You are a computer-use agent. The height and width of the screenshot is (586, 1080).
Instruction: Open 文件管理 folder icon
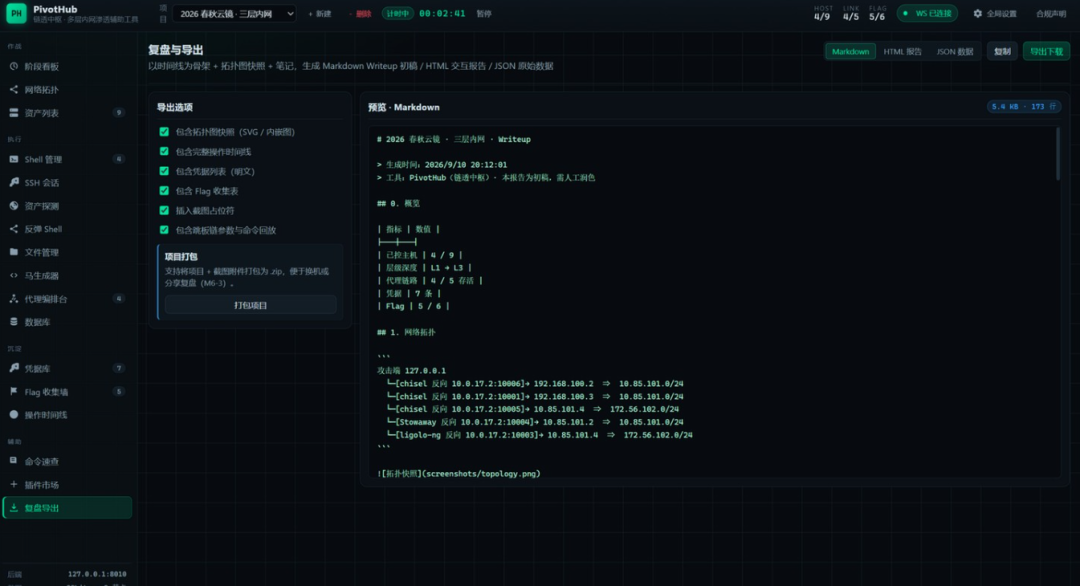coord(14,252)
